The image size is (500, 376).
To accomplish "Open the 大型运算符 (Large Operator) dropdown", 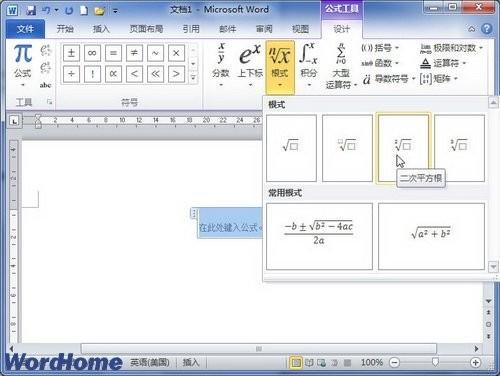I will pos(341,66).
